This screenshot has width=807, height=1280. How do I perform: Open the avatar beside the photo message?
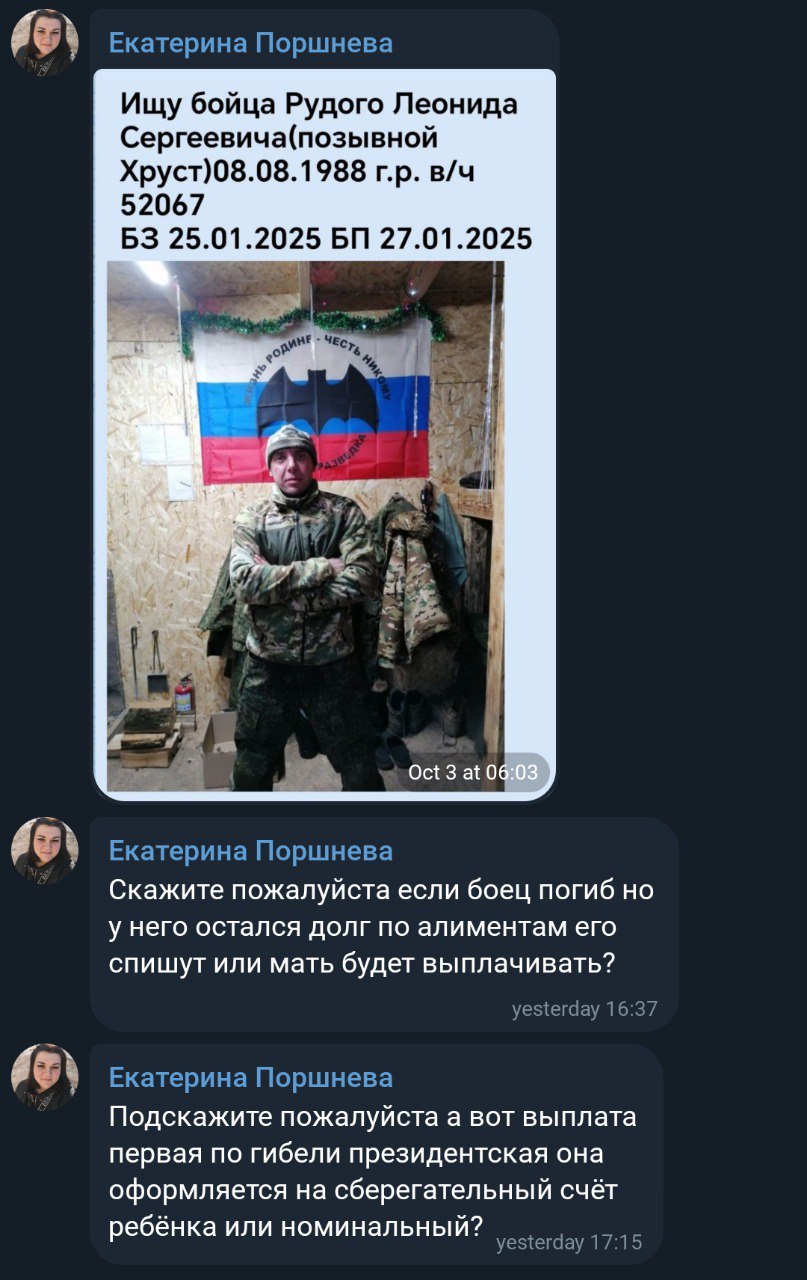coord(45,43)
